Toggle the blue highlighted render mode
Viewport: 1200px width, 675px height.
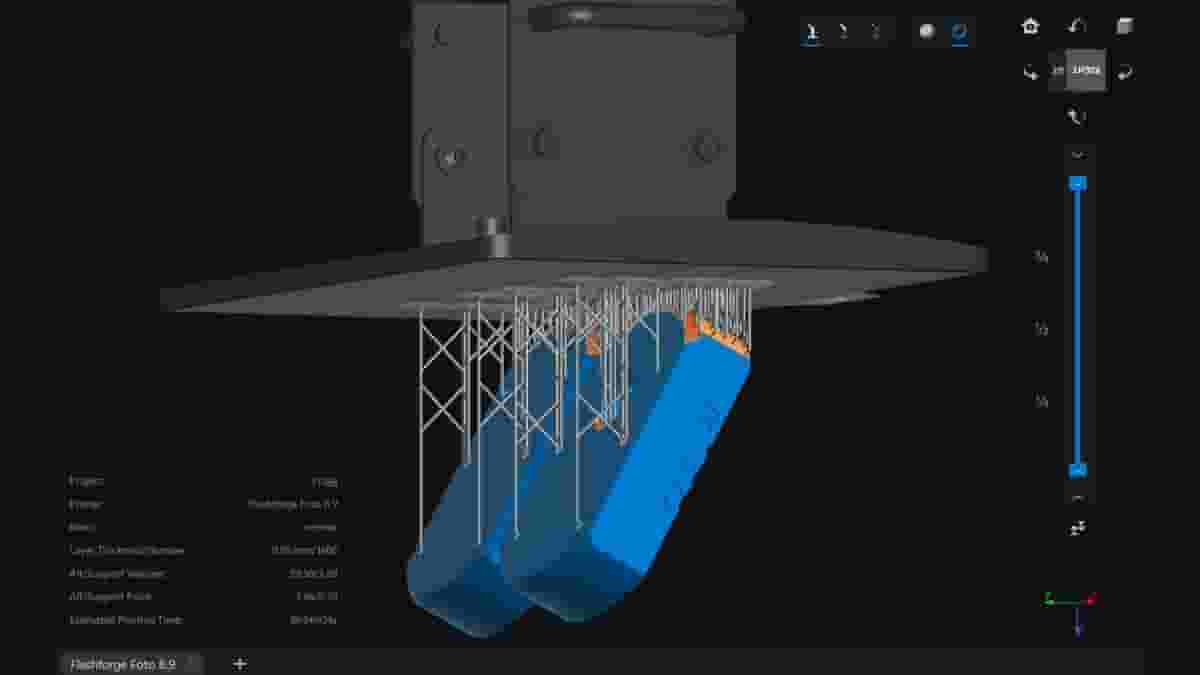point(959,31)
